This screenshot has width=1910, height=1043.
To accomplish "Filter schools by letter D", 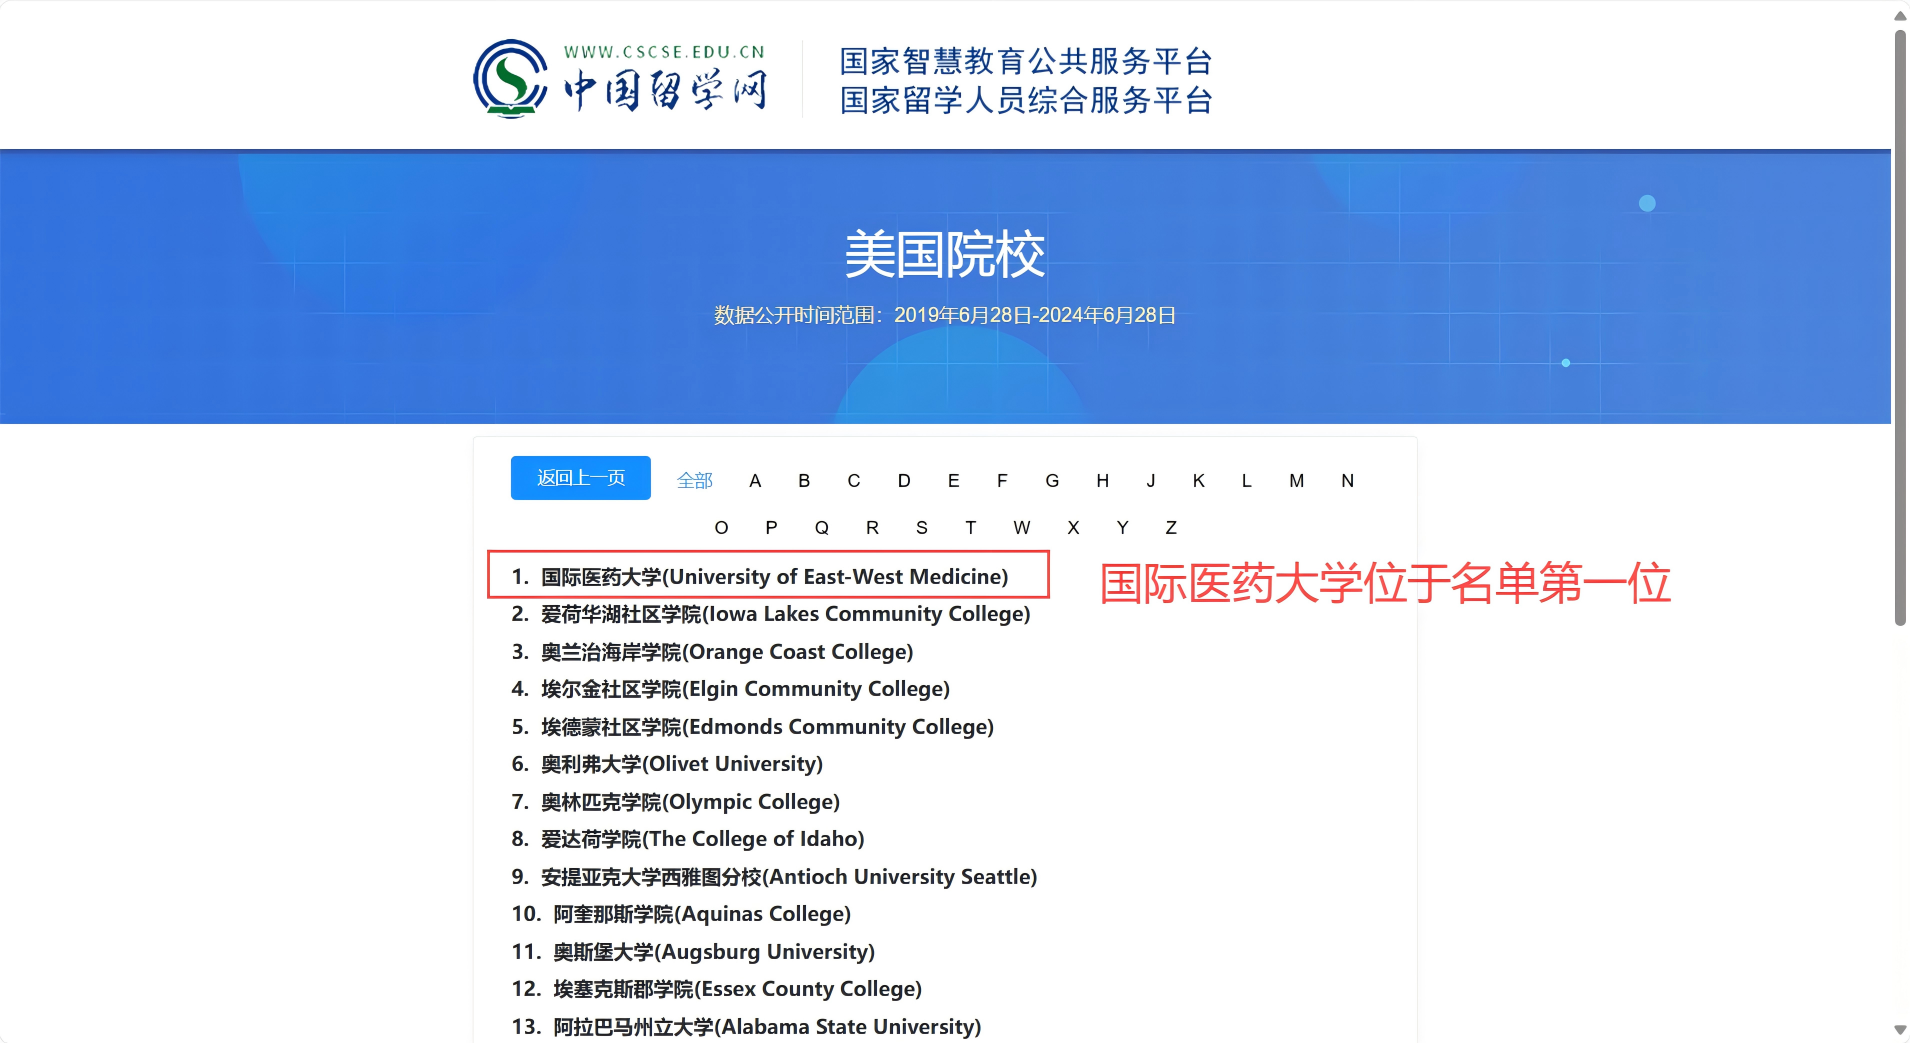I will [x=904, y=481].
